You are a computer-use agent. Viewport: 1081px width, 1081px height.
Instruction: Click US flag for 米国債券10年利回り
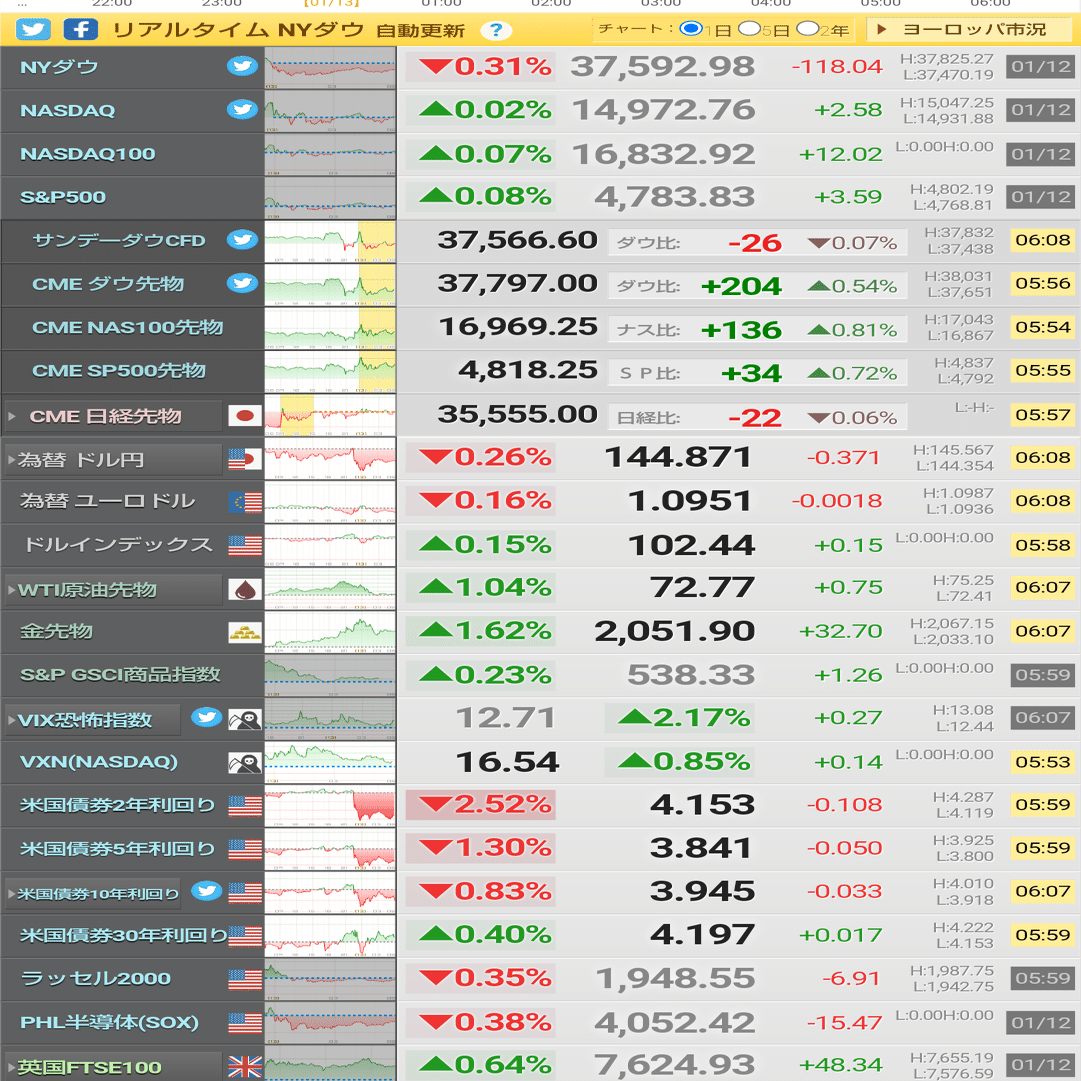coord(245,893)
